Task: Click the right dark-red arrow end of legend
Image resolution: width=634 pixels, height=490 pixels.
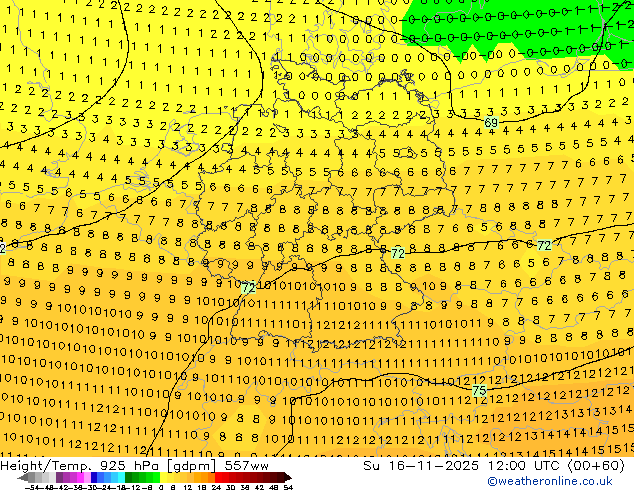Action: (287, 478)
